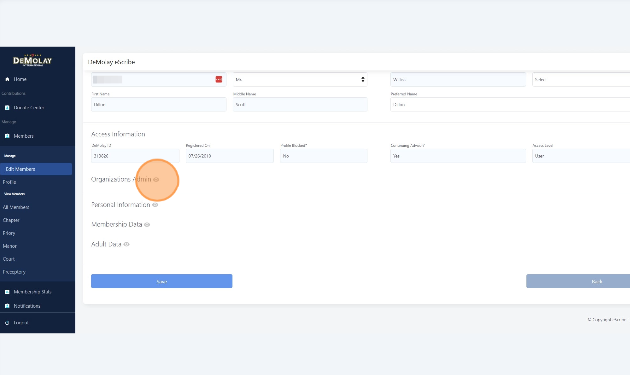This screenshot has height=375, width=630.
Task: Click the Members section icon
Action: point(7,136)
